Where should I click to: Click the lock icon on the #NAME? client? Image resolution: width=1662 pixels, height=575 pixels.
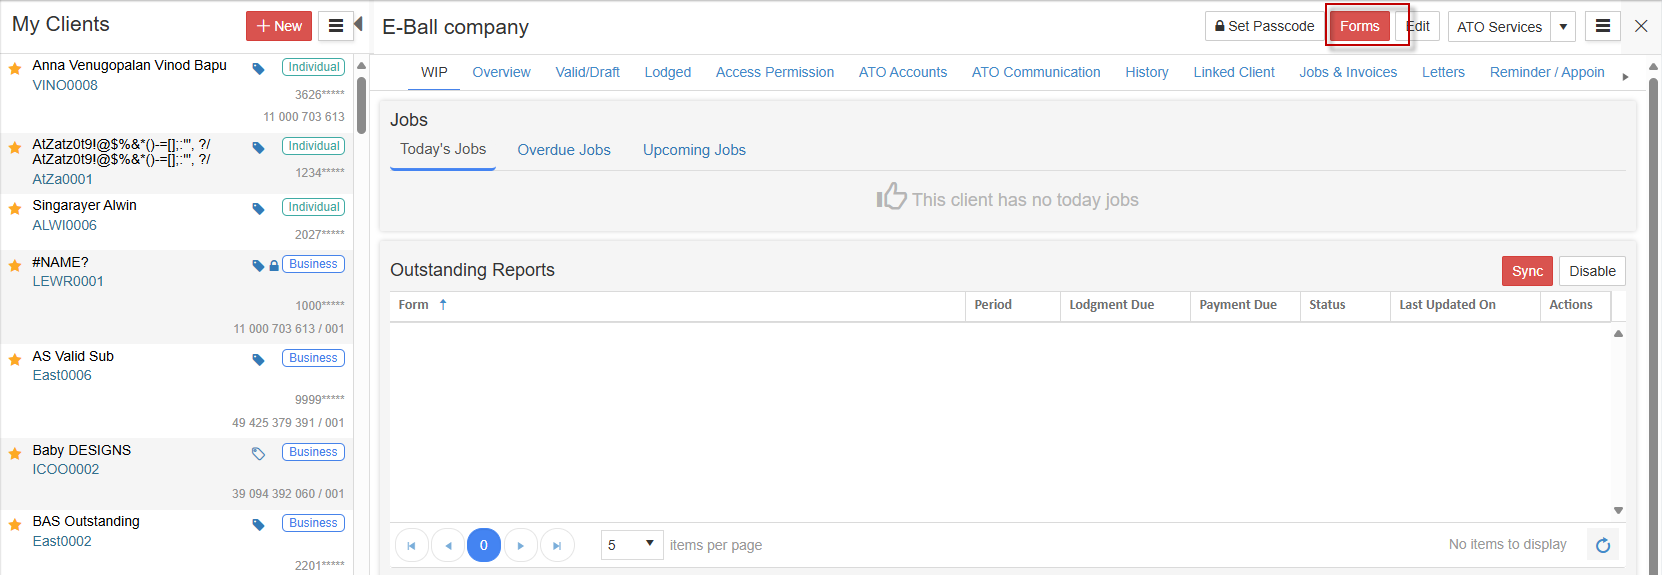click(273, 266)
